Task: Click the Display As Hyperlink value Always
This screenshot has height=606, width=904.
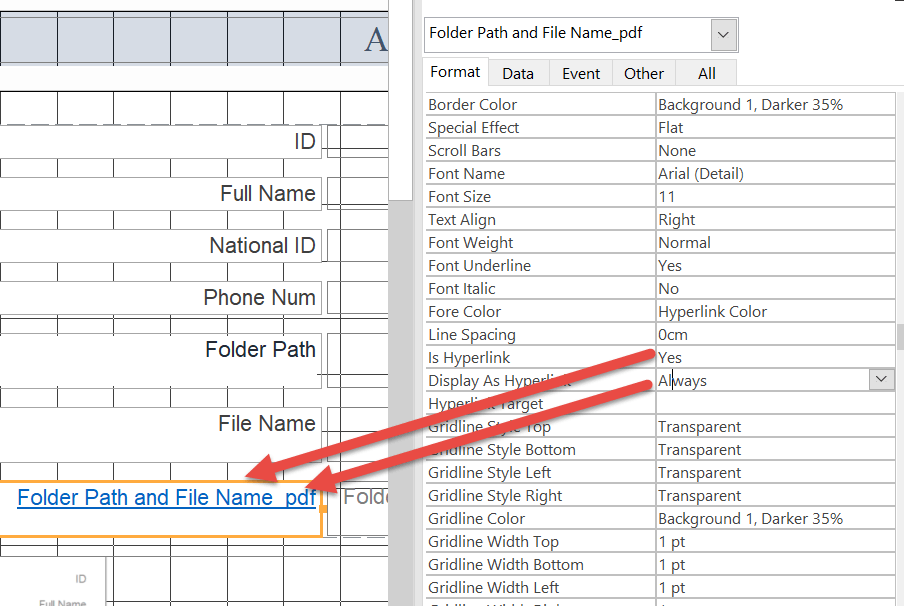Action: pos(762,381)
